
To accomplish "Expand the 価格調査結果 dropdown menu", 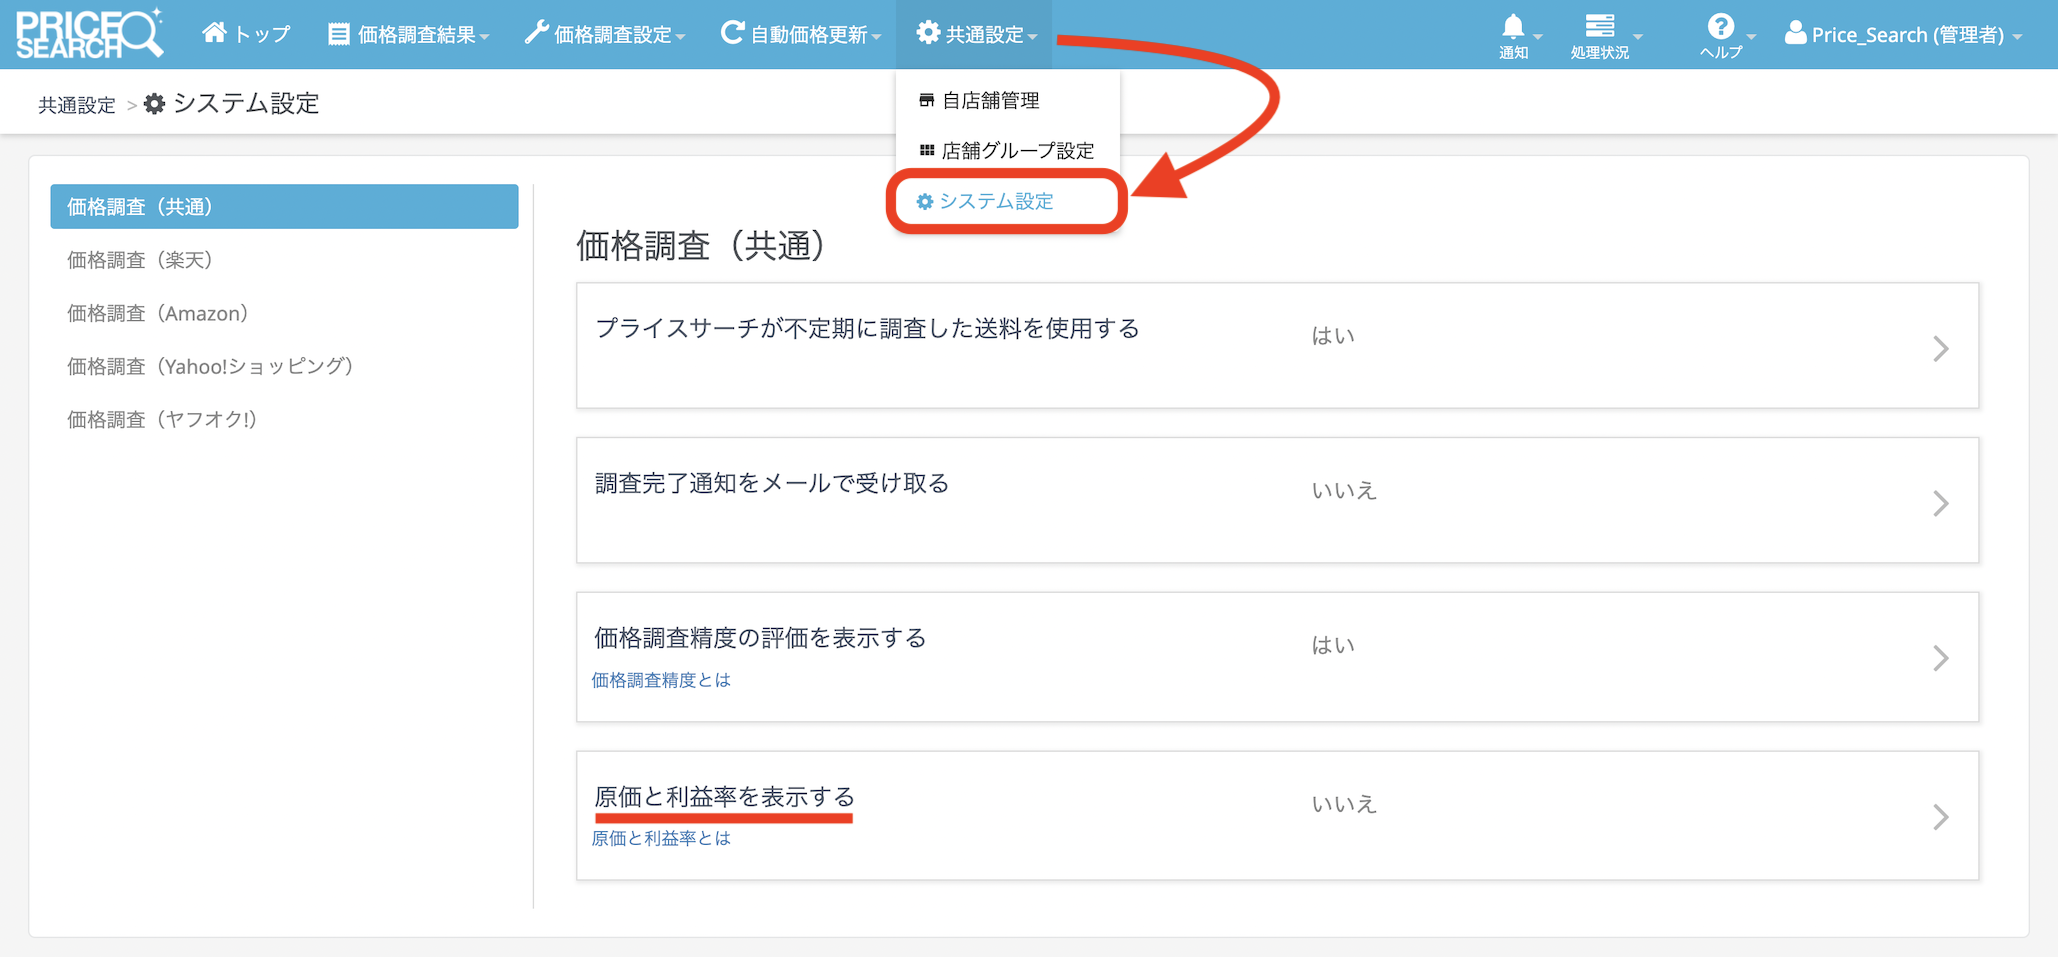I will (x=409, y=35).
